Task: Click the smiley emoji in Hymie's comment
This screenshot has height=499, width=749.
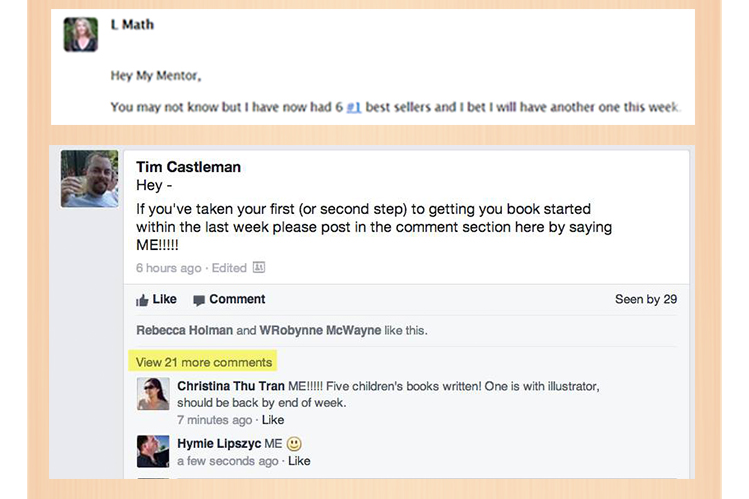Action: coord(294,443)
